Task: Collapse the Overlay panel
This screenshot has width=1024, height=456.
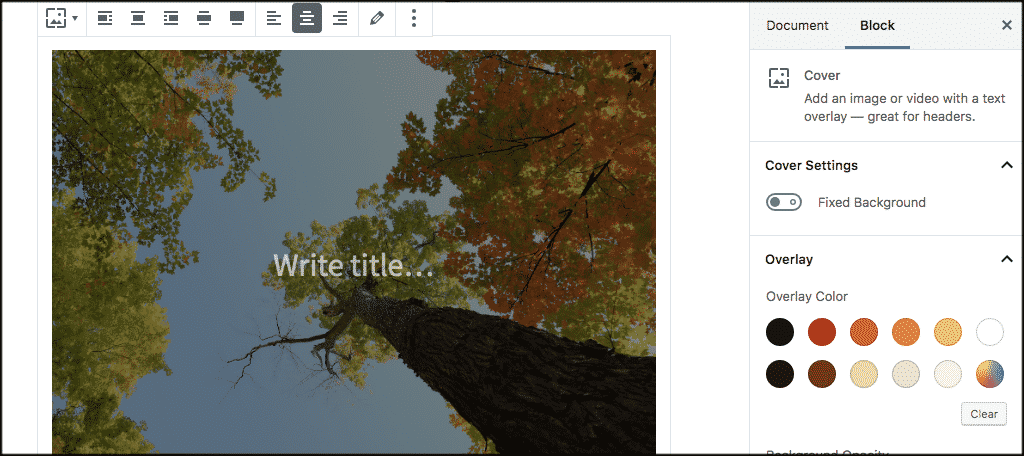Action: tap(1006, 259)
